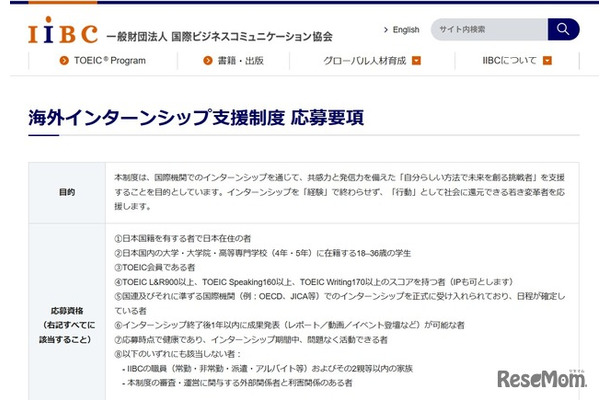Click the 目的 row header cell
This screenshot has height=400, width=610.
[67, 192]
